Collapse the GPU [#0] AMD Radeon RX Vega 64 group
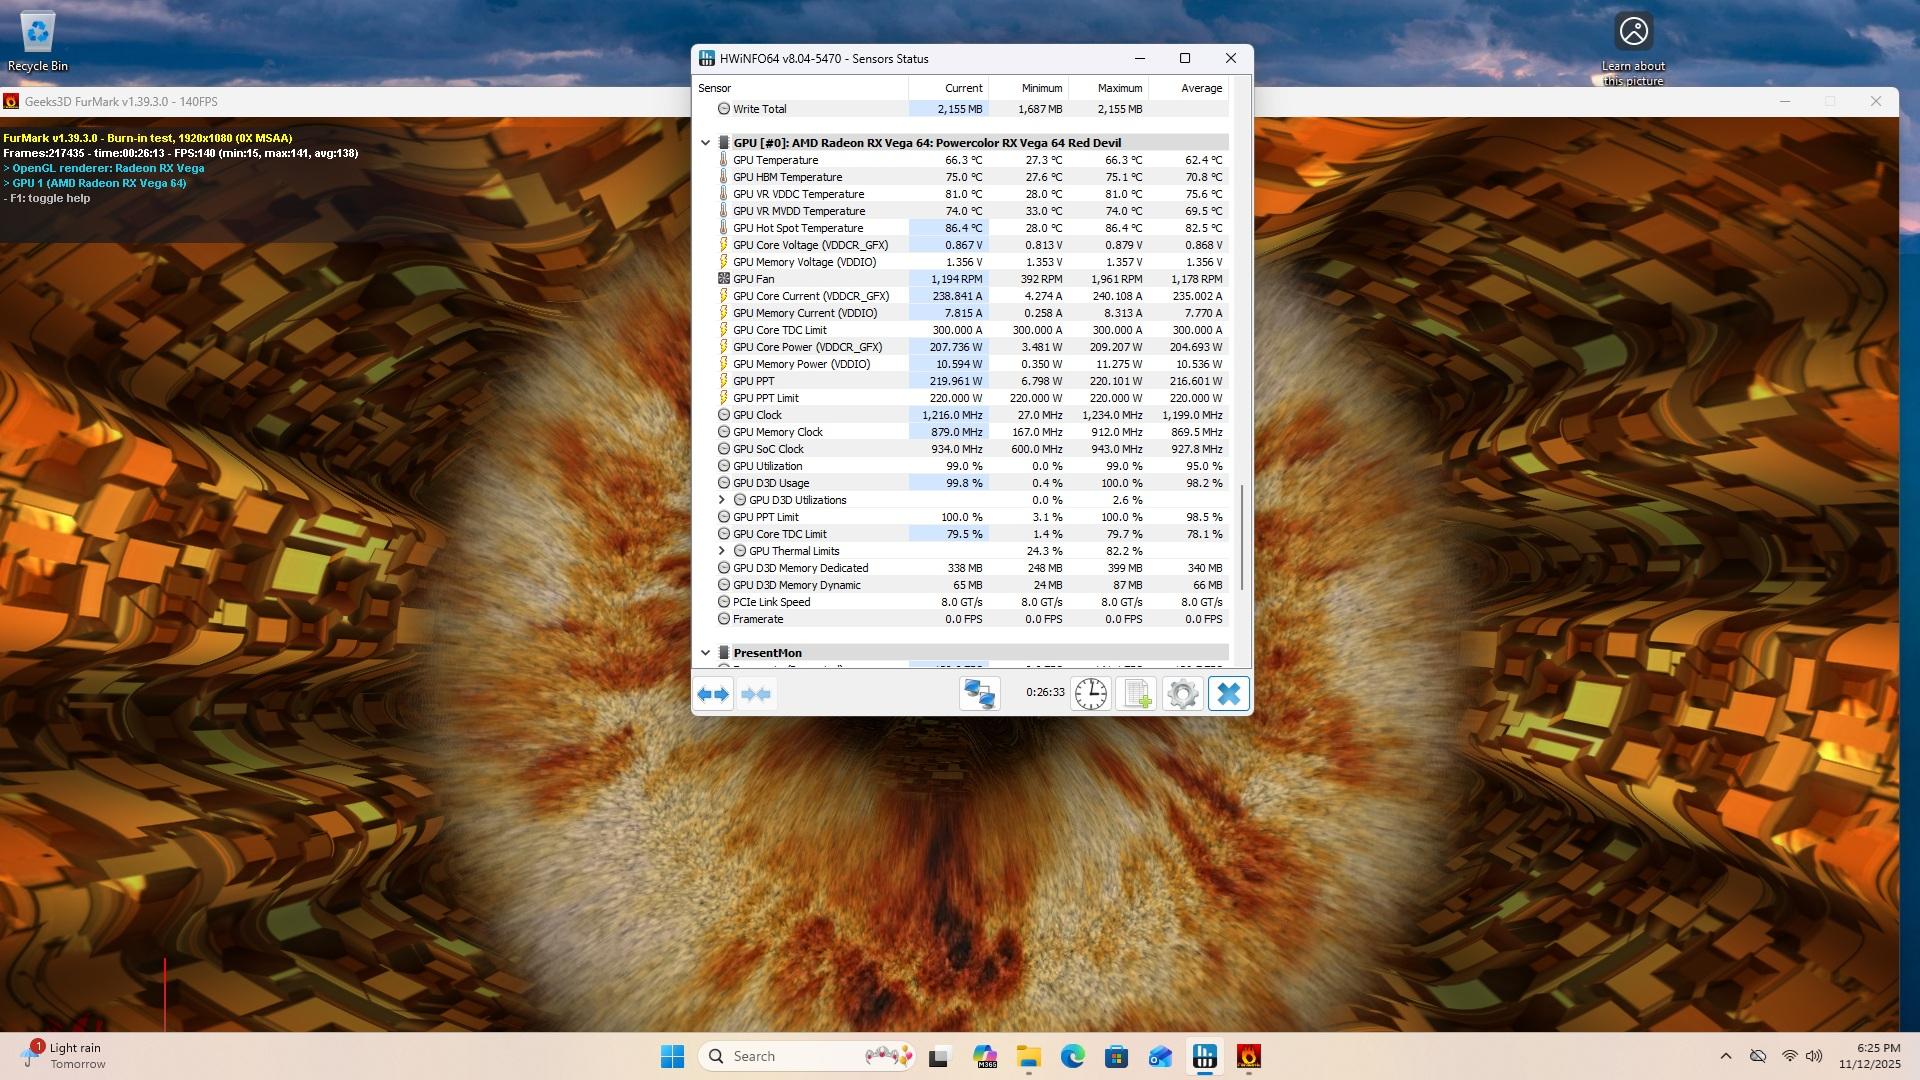1920x1080 pixels. pyautogui.click(x=706, y=143)
